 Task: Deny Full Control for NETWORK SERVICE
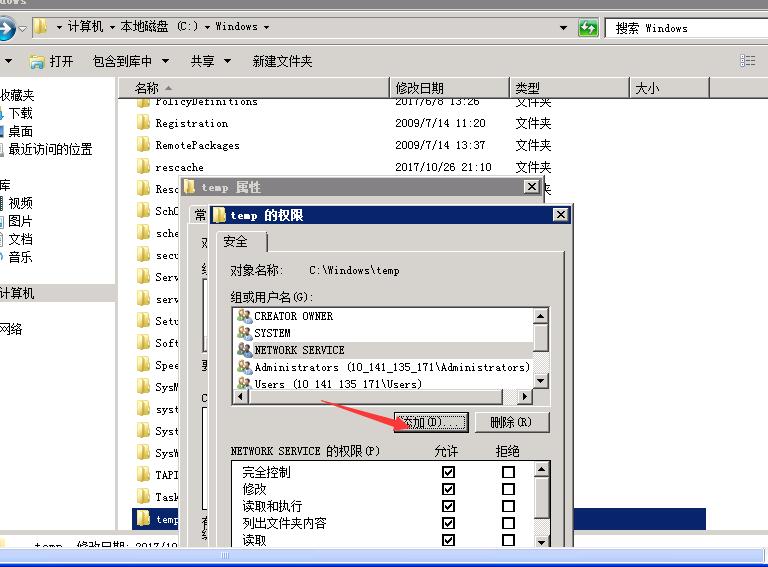[x=508, y=472]
